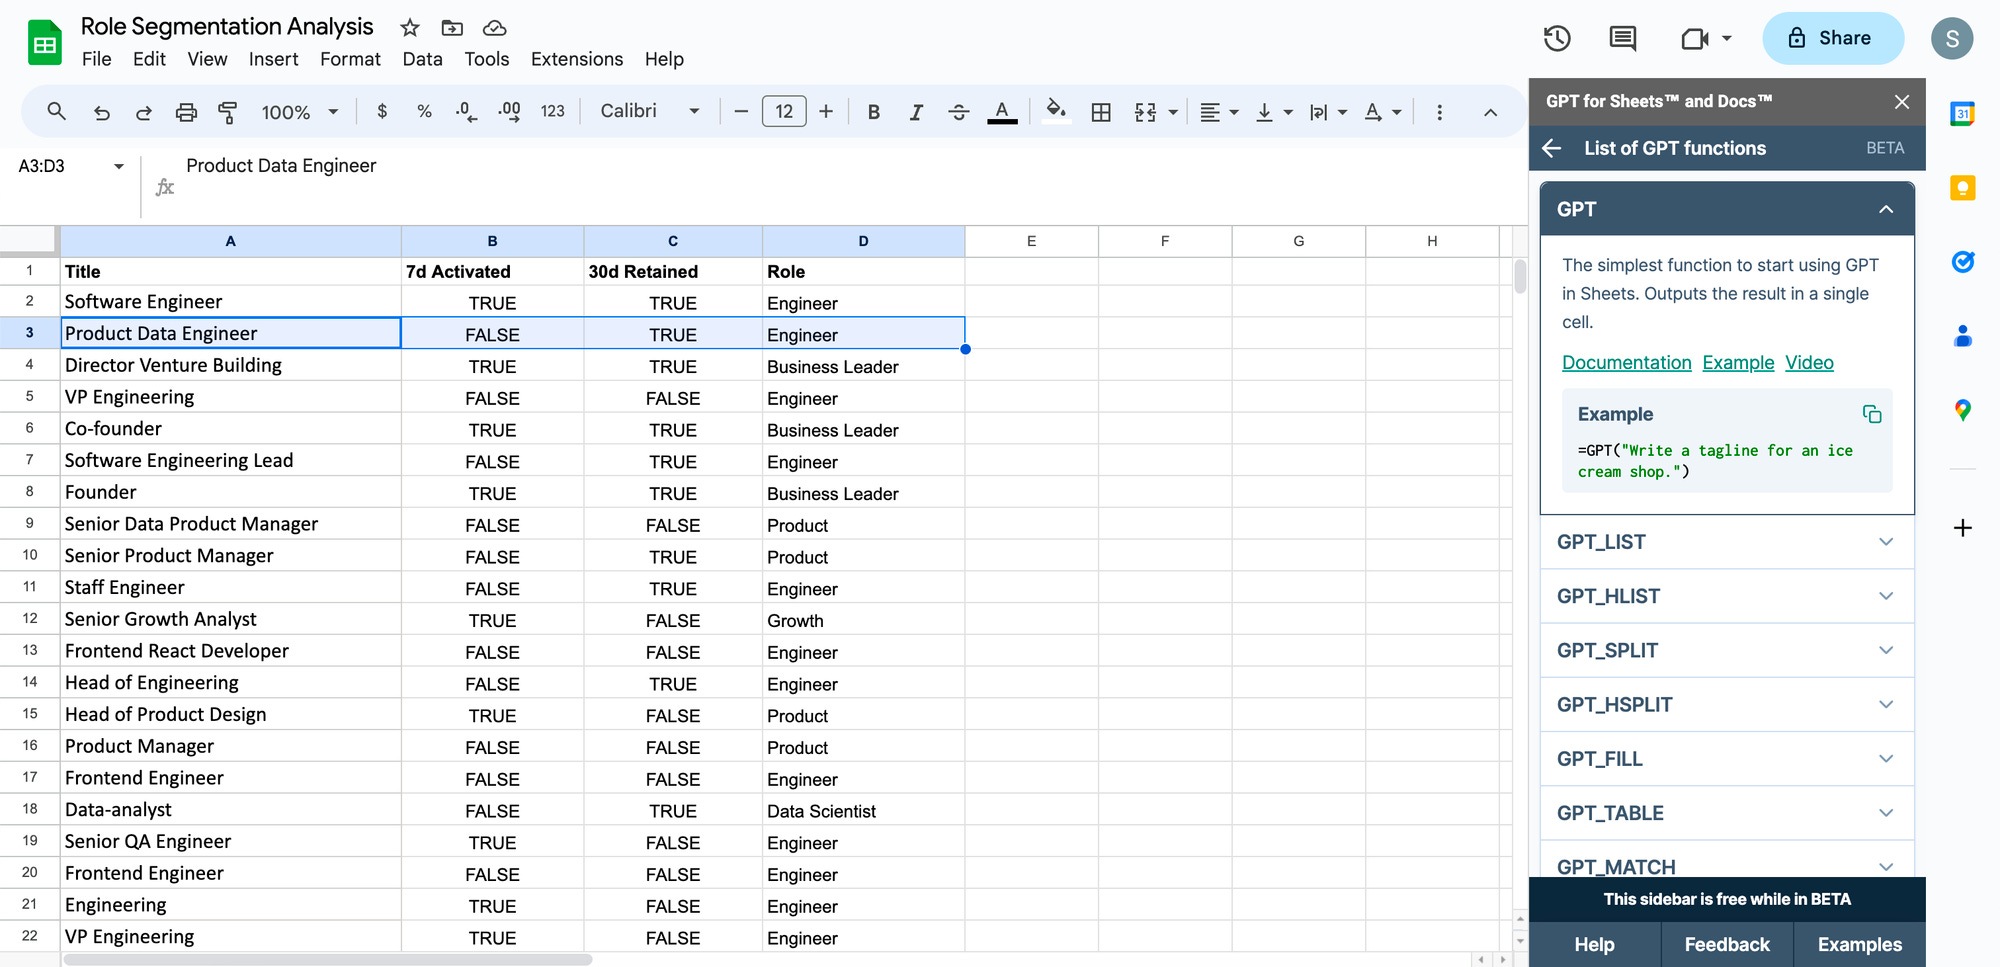
Task: Check the cloud save status icon
Action: (x=494, y=28)
